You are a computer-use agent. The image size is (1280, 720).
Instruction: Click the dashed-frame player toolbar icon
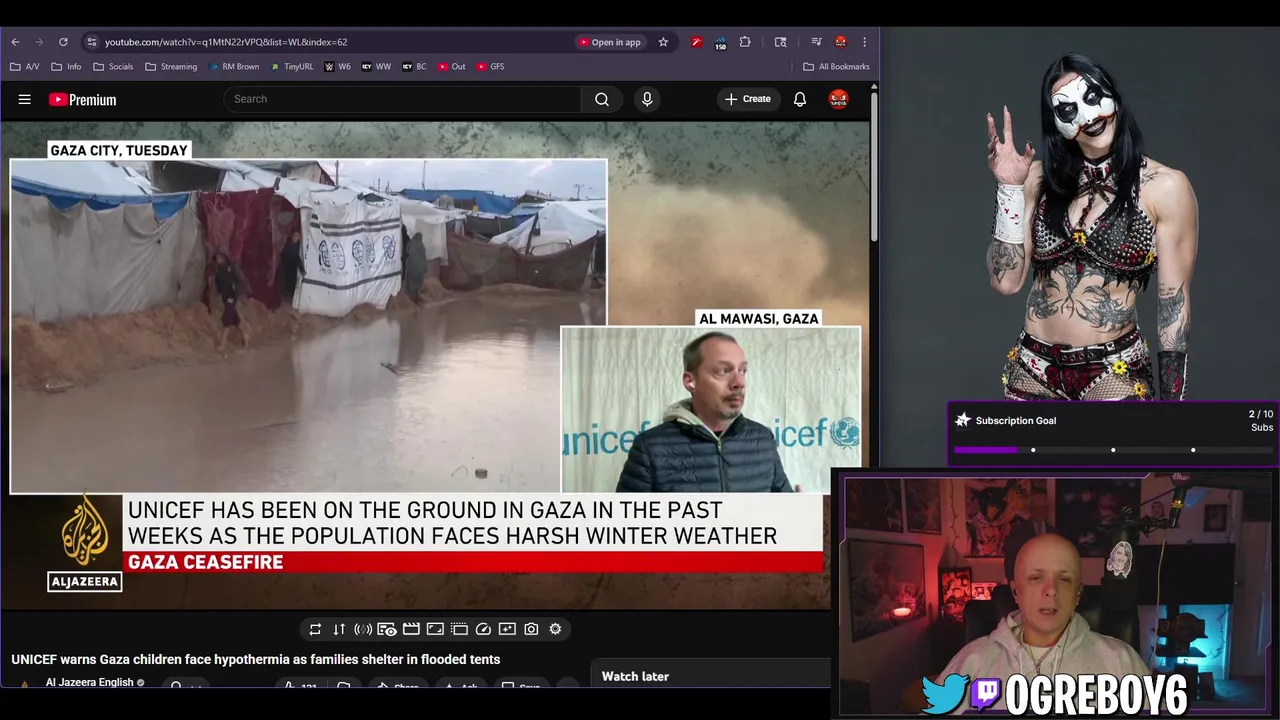(x=459, y=629)
